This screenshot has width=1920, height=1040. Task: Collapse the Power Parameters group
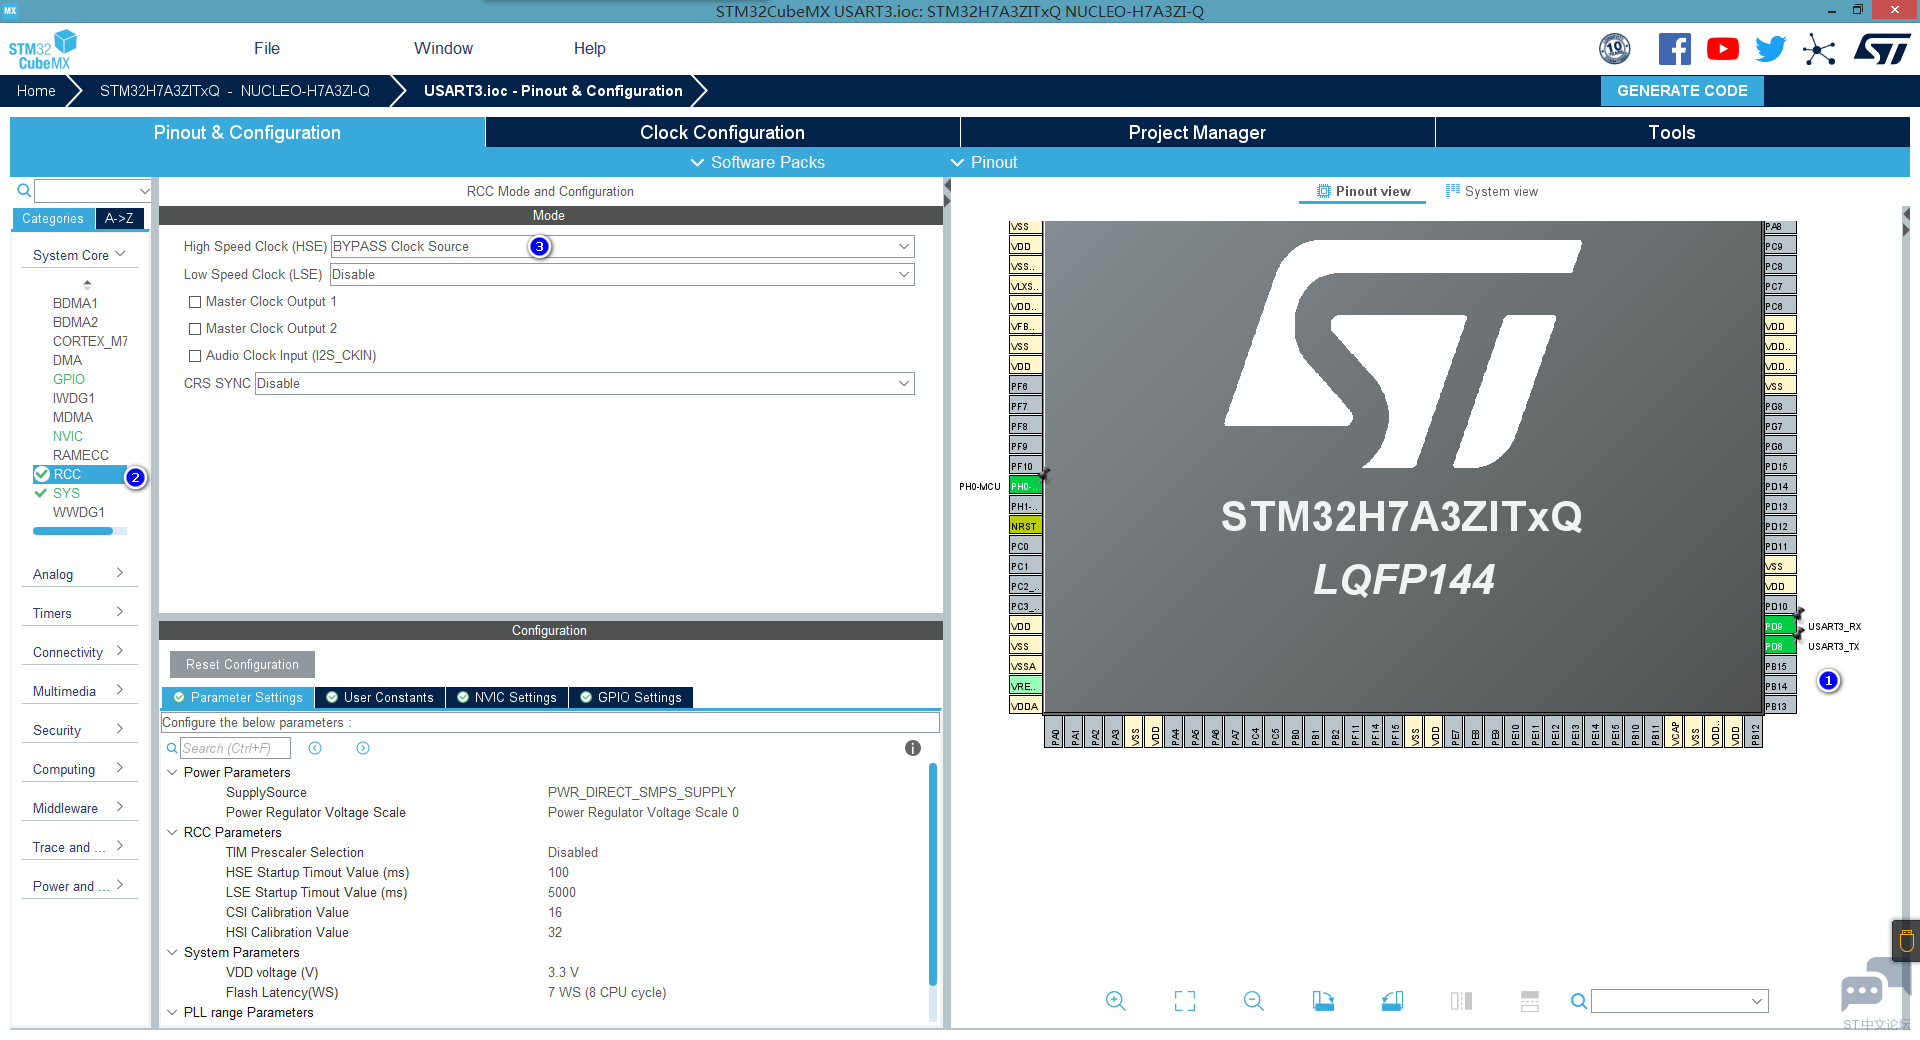point(172,772)
